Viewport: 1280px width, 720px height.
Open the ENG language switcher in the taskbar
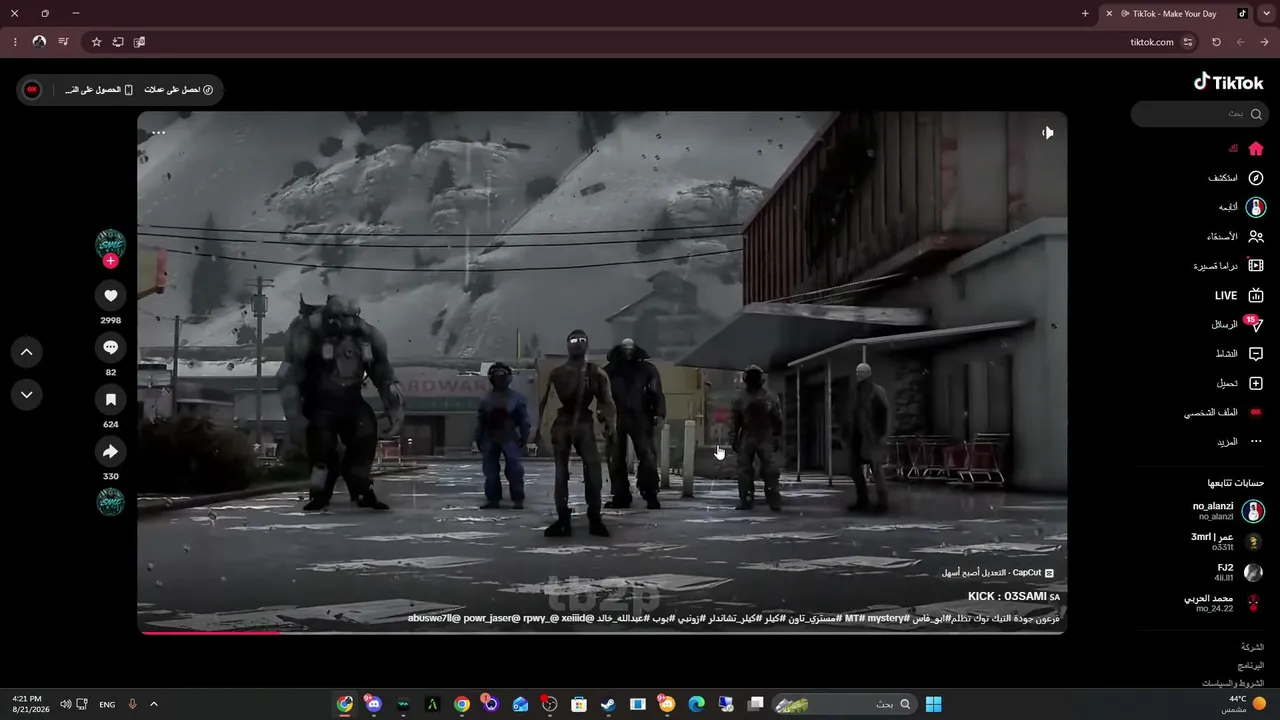pyautogui.click(x=107, y=704)
